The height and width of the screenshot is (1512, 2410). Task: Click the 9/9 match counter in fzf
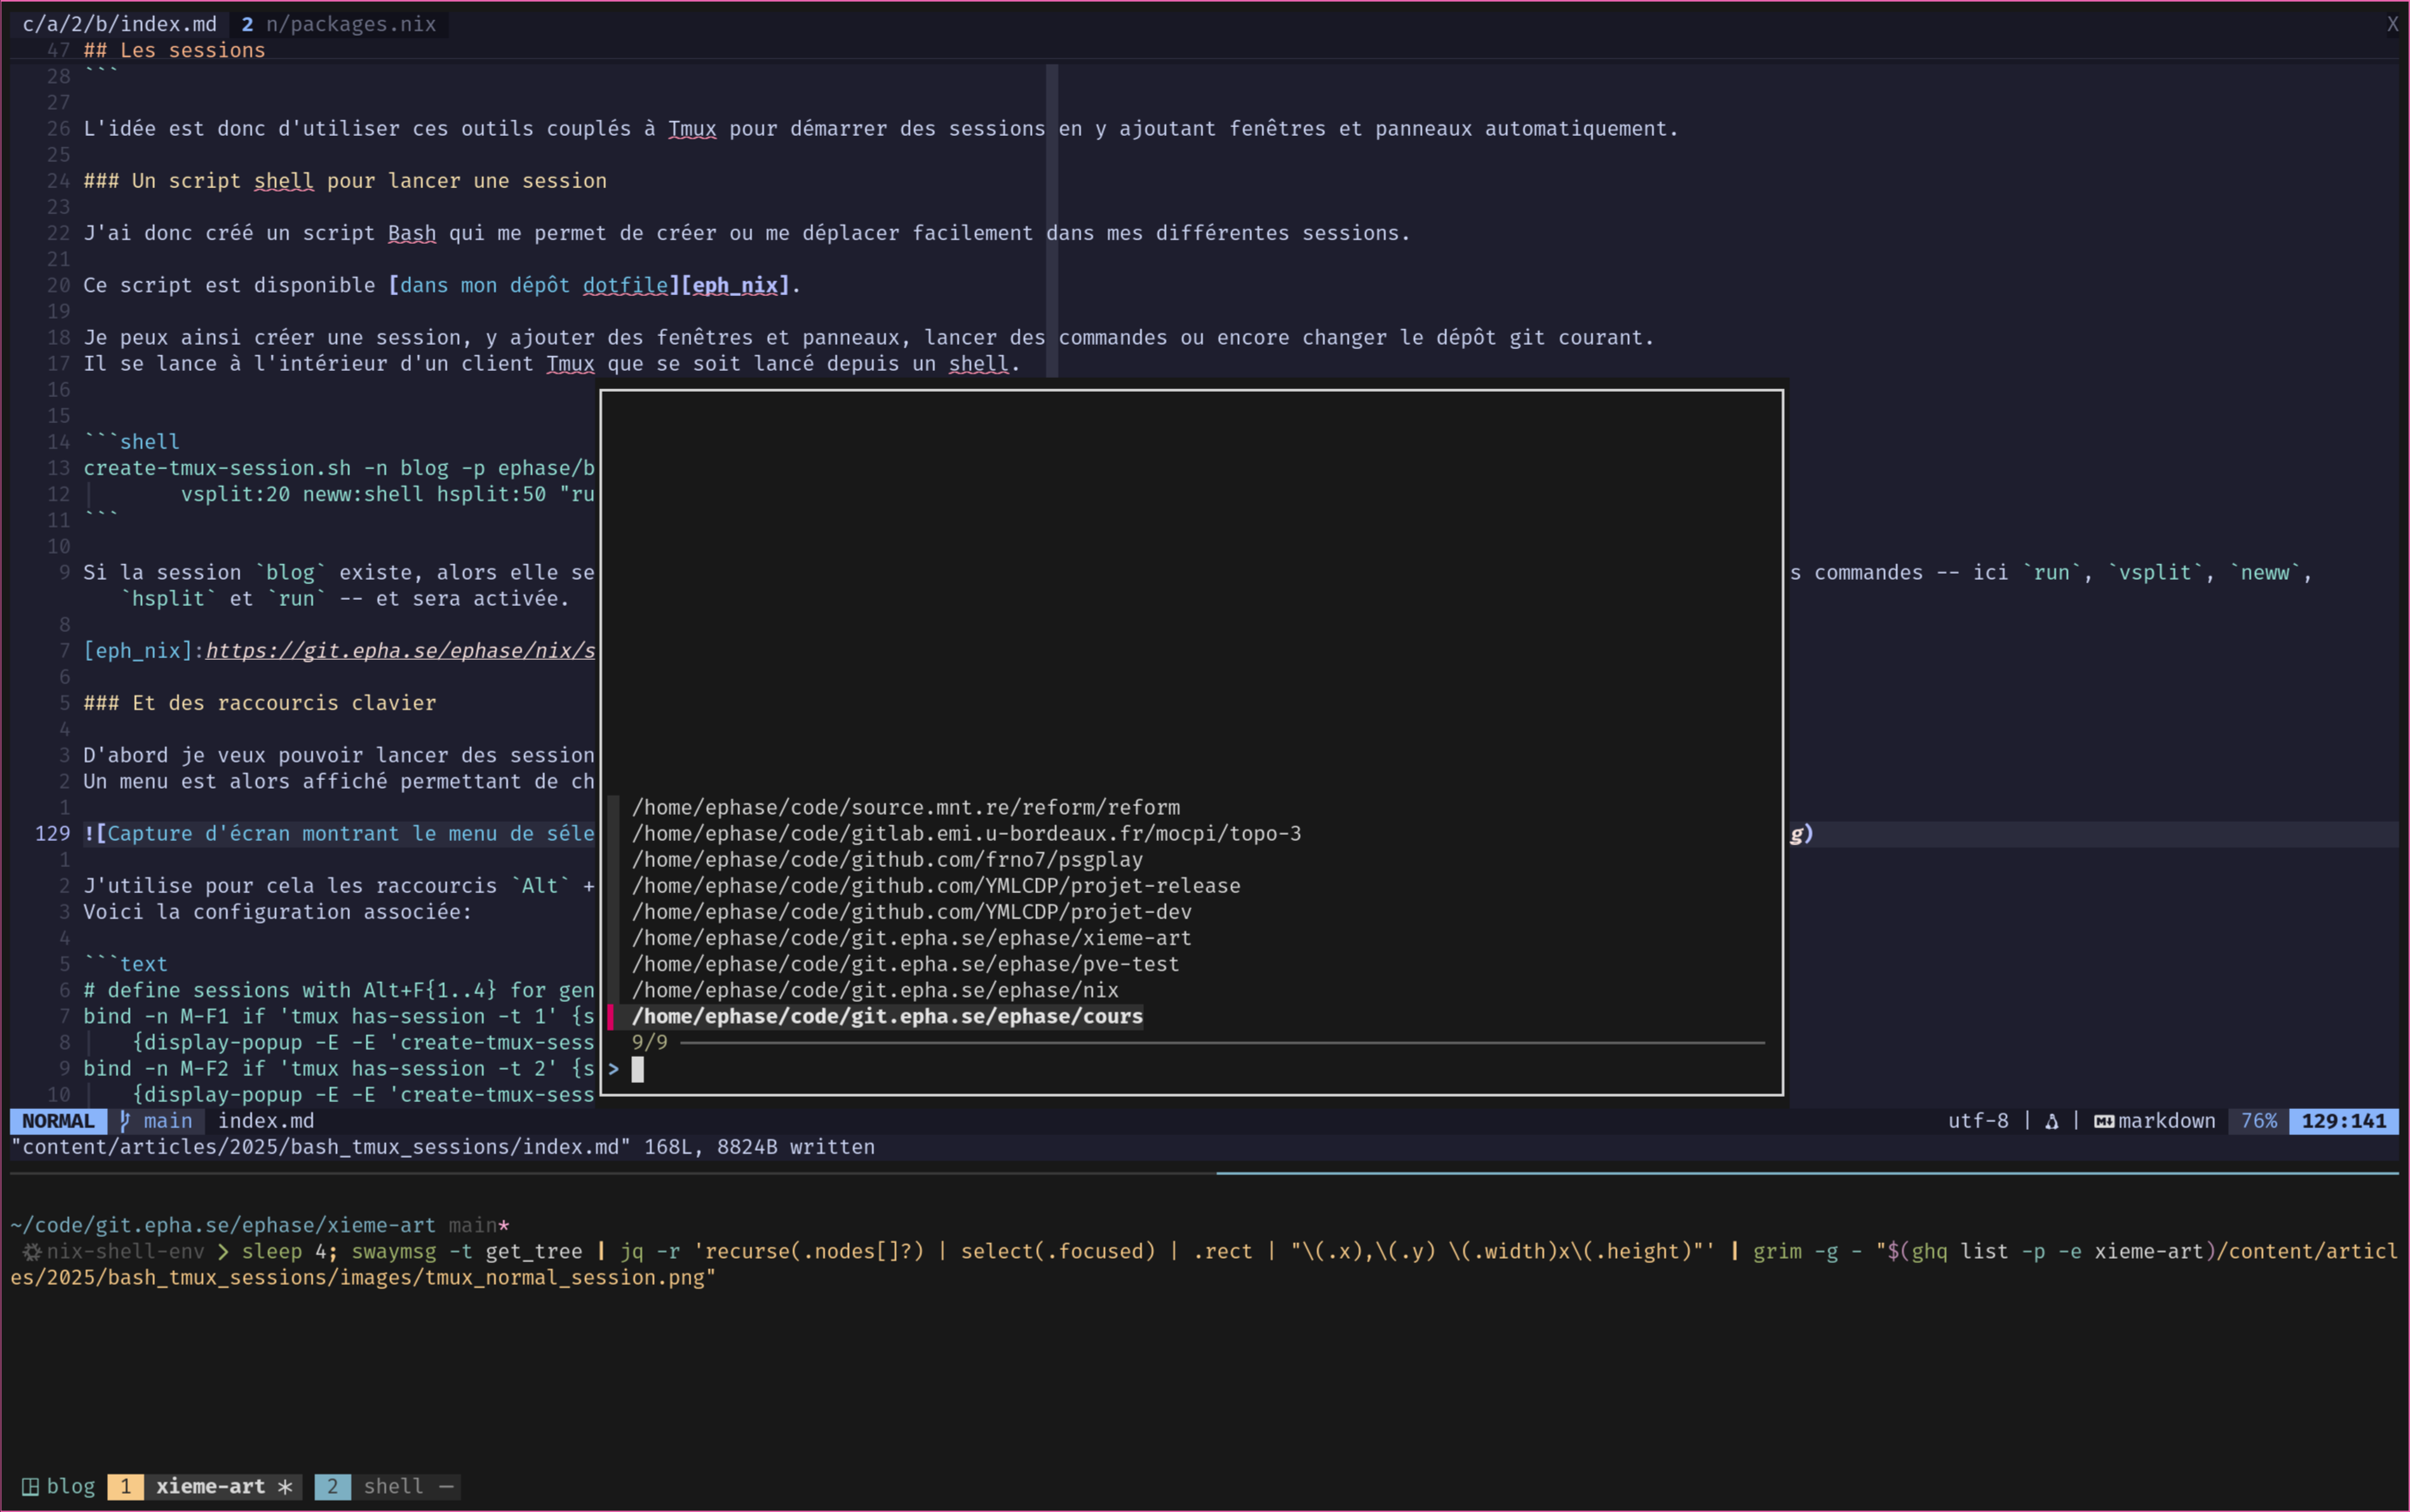(x=649, y=1042)
